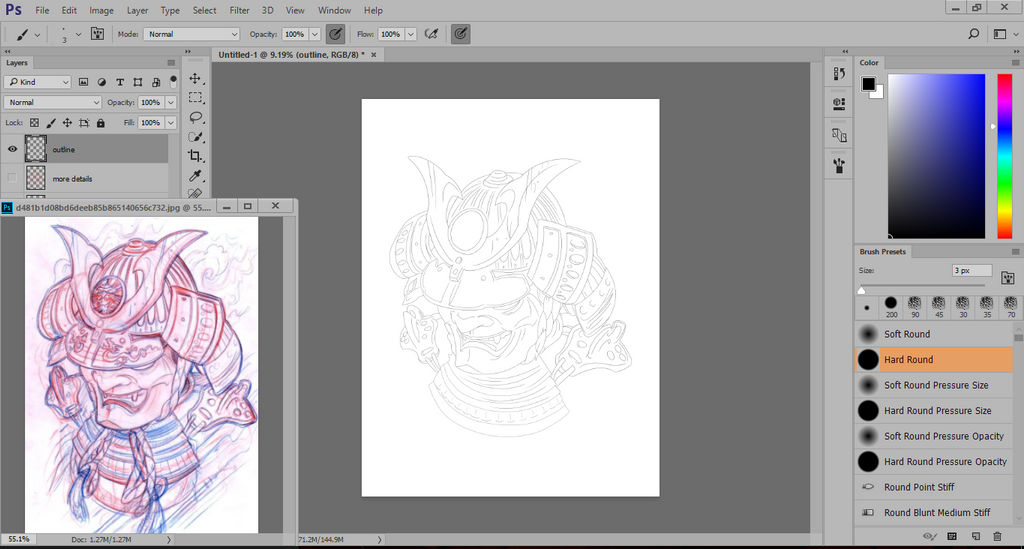Open the Brush tool preset picker
This screenshot has height=549, width=1024.
(x=28, y=34)
